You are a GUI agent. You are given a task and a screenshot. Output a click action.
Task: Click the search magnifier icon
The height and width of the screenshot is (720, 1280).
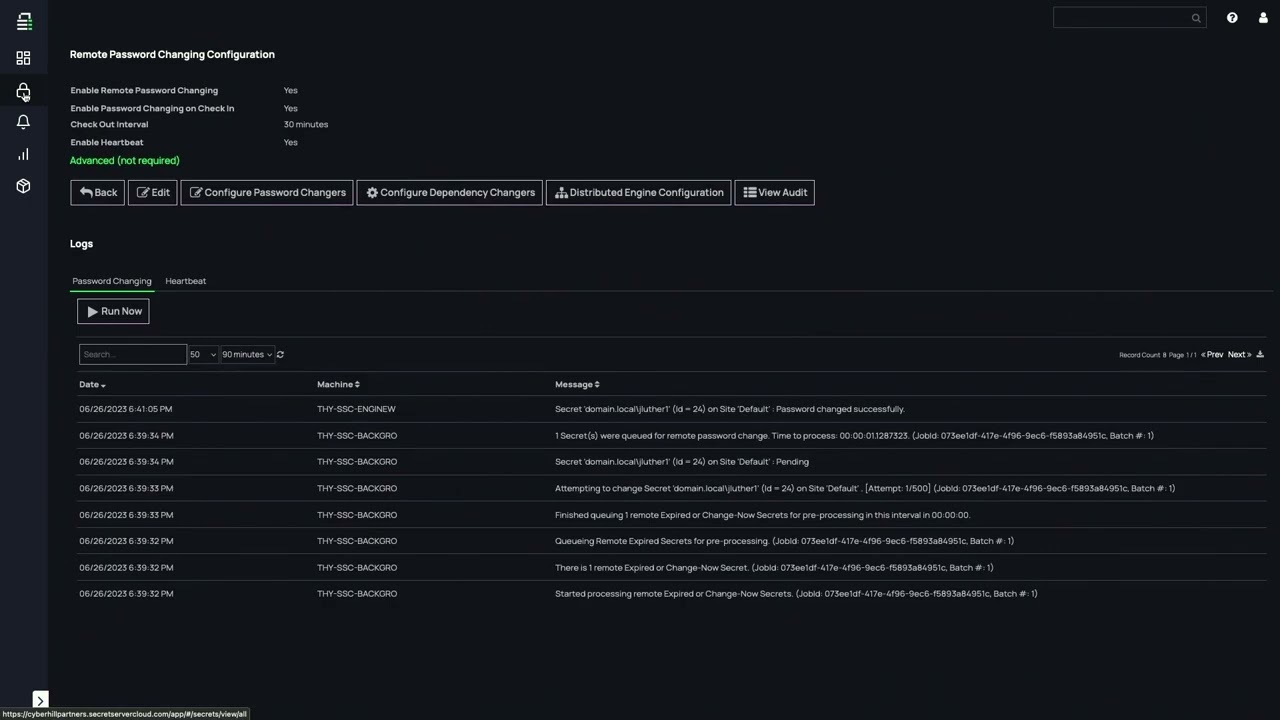click(1196, 18)
